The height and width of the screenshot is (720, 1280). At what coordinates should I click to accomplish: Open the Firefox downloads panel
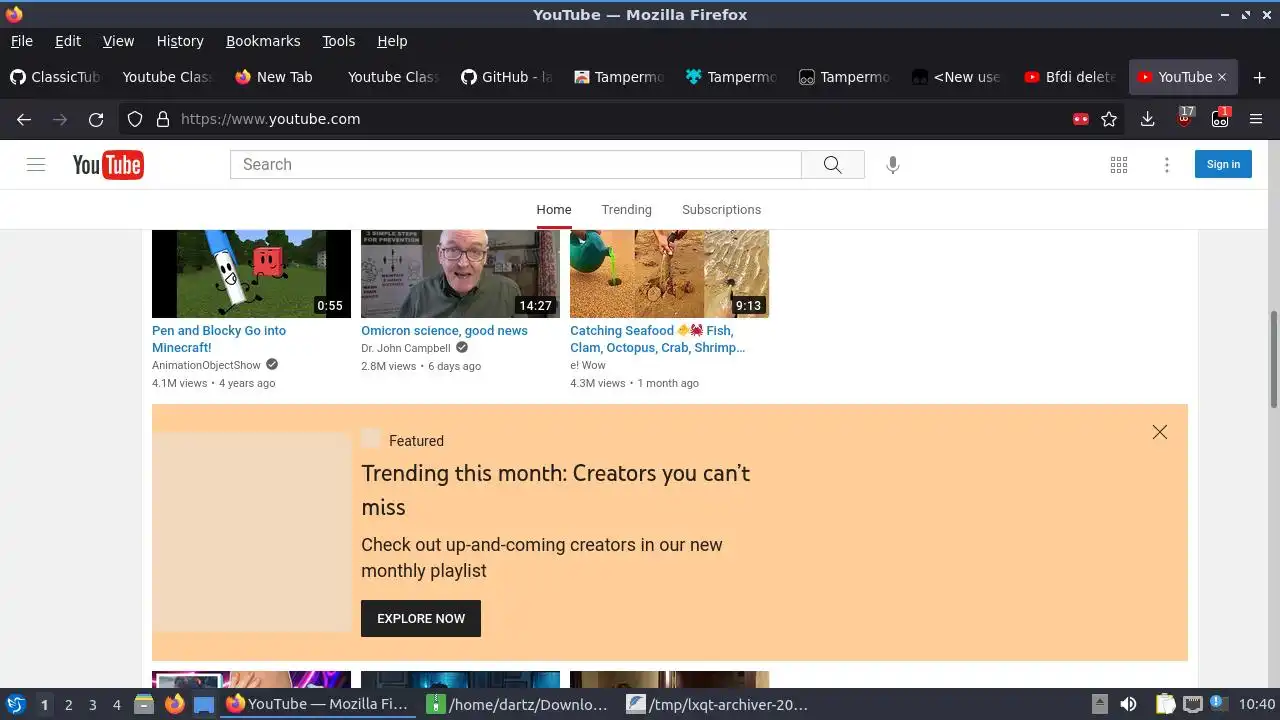pos(1147,119)
